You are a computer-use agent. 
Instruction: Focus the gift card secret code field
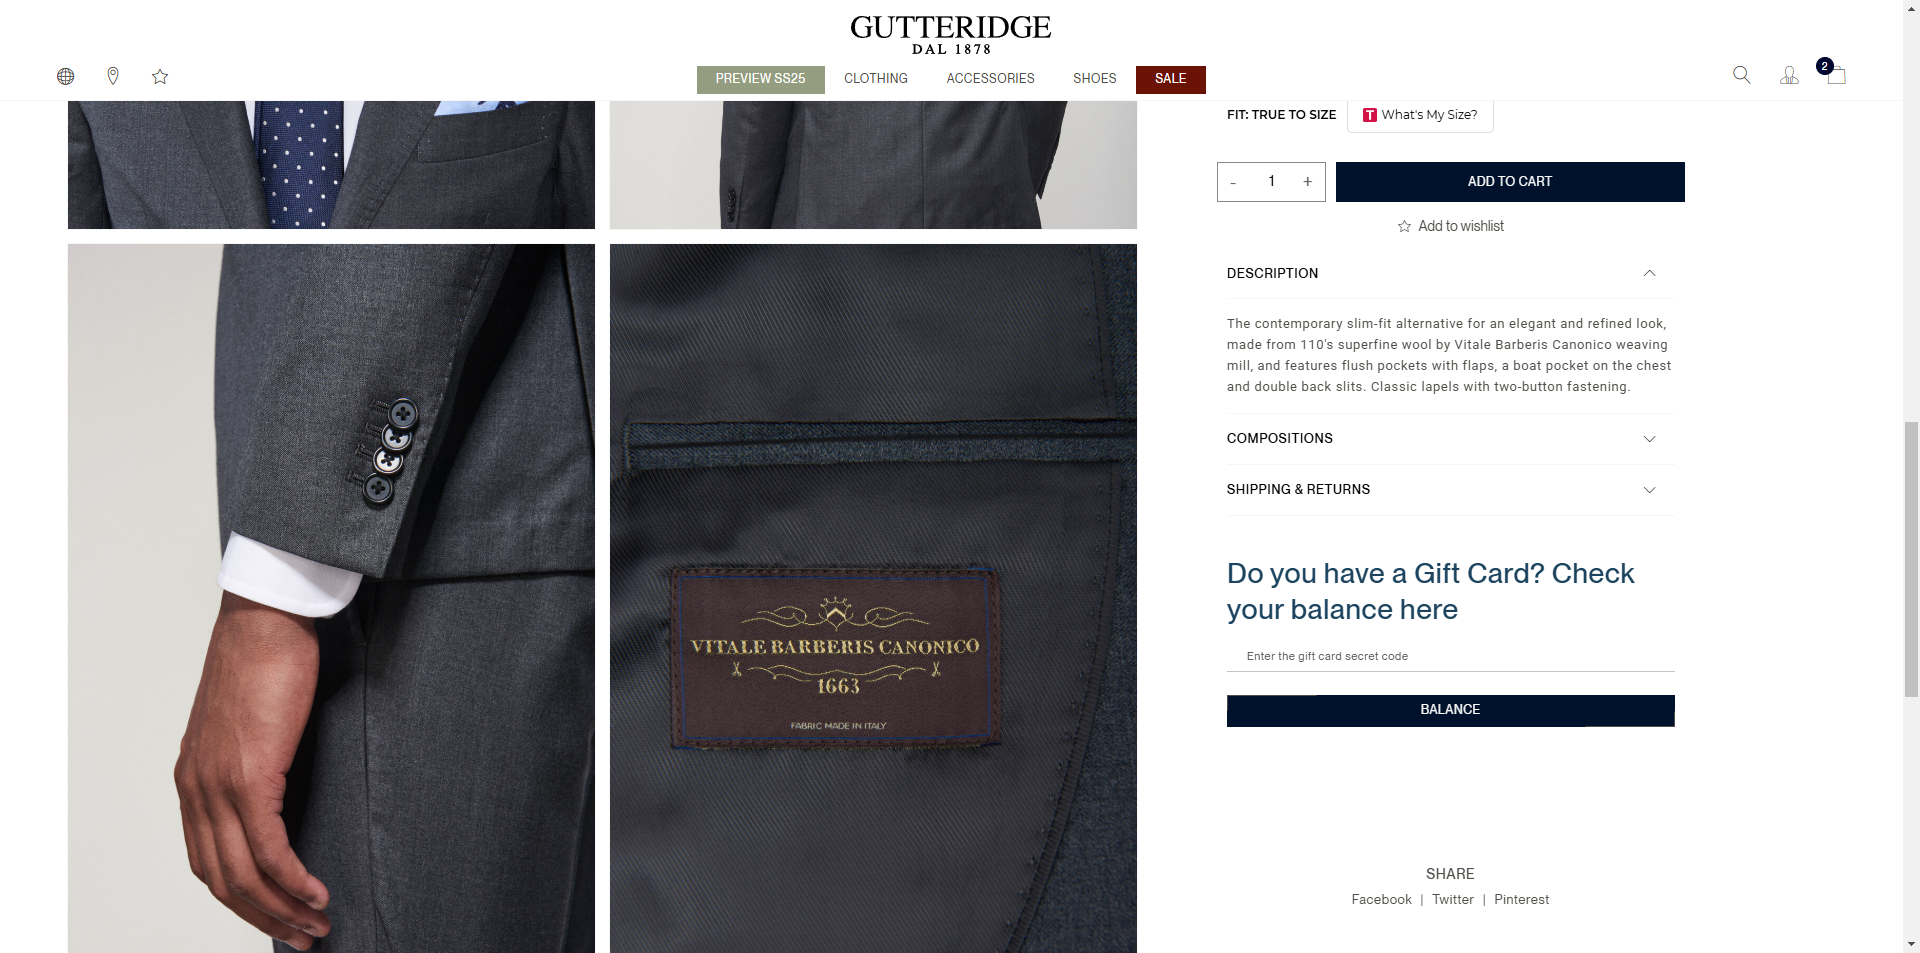1450,656
